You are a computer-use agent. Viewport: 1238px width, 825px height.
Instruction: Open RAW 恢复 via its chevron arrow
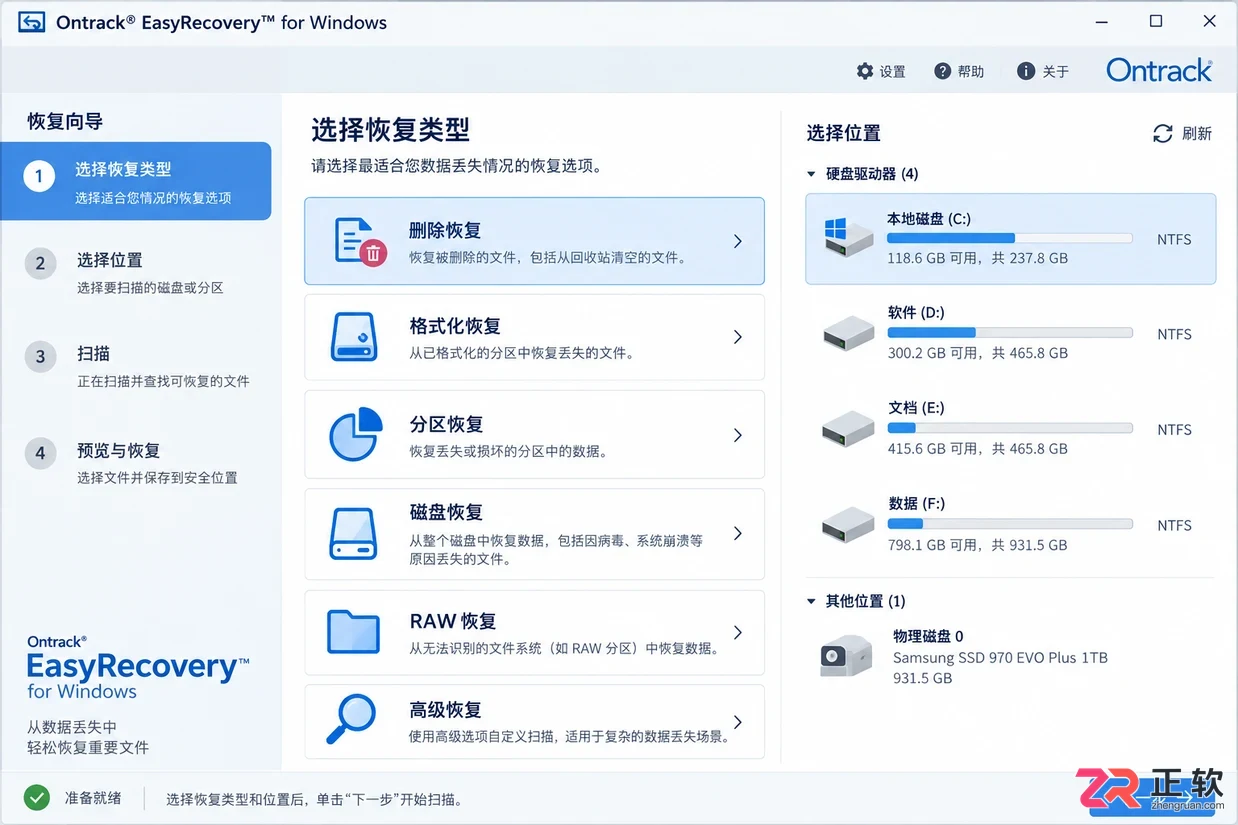tap(737, 632)
